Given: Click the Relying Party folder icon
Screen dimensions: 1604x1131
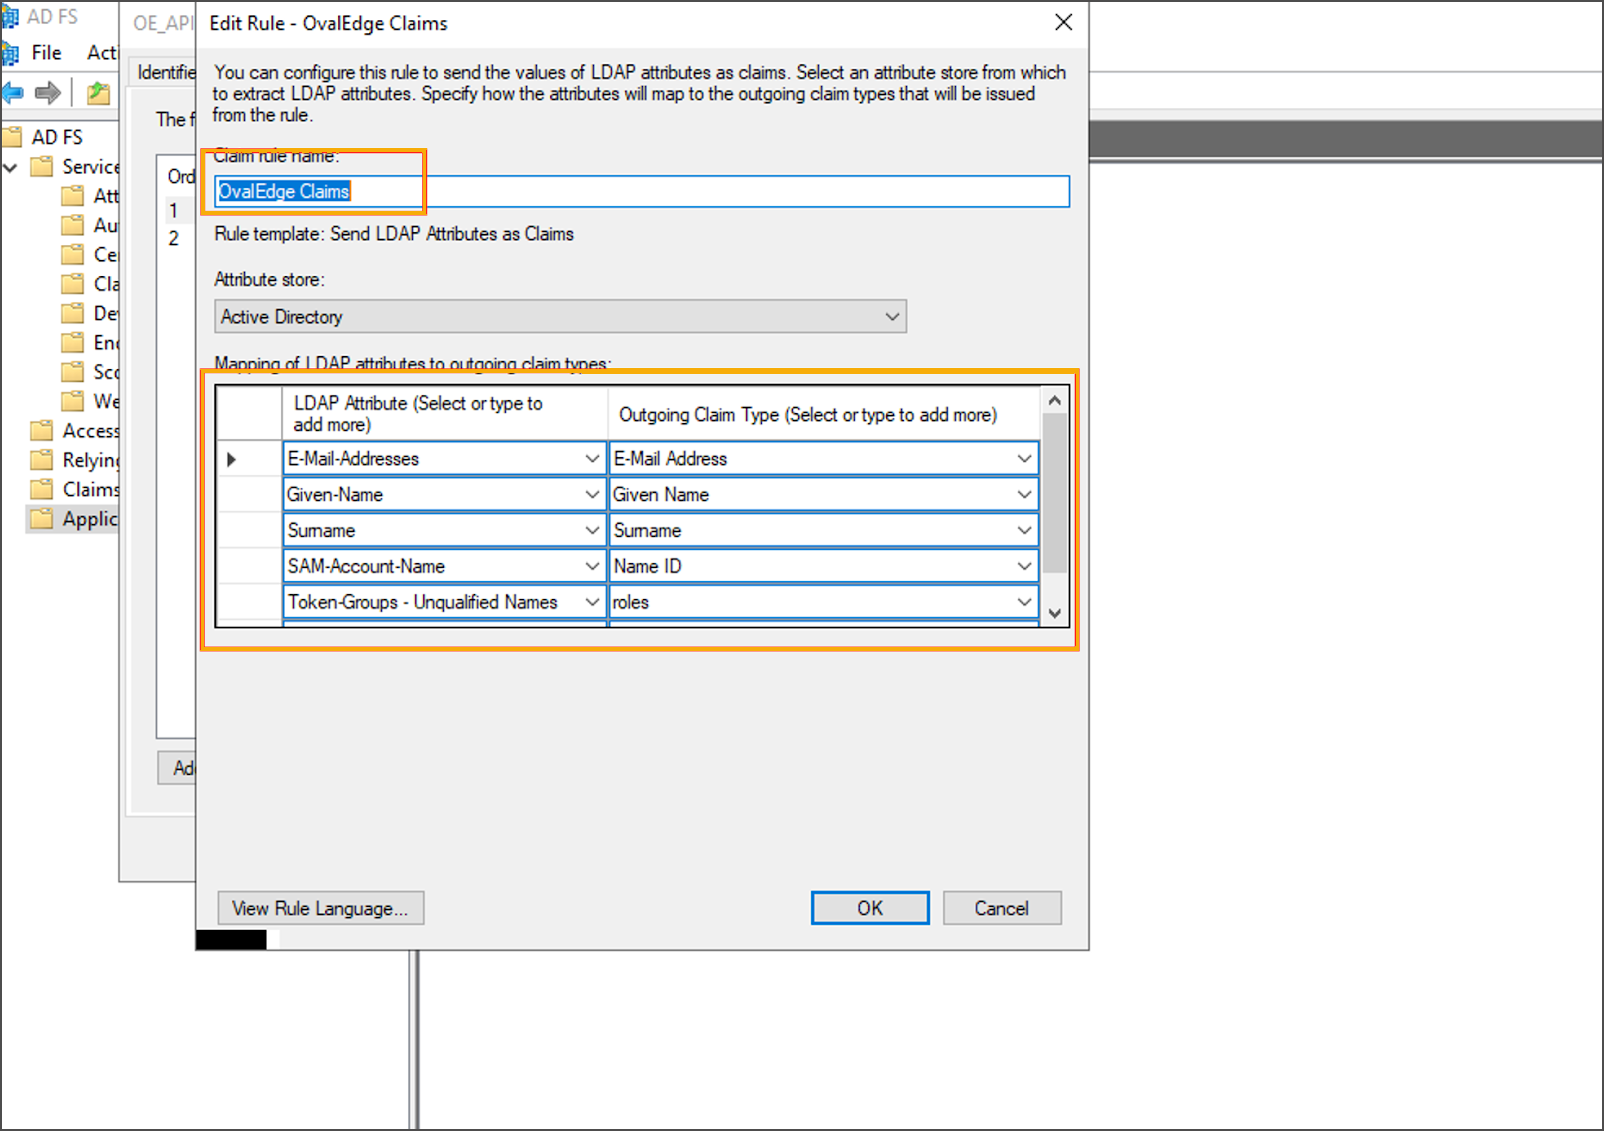Looking at the screenshot, I should pos(42,460).
